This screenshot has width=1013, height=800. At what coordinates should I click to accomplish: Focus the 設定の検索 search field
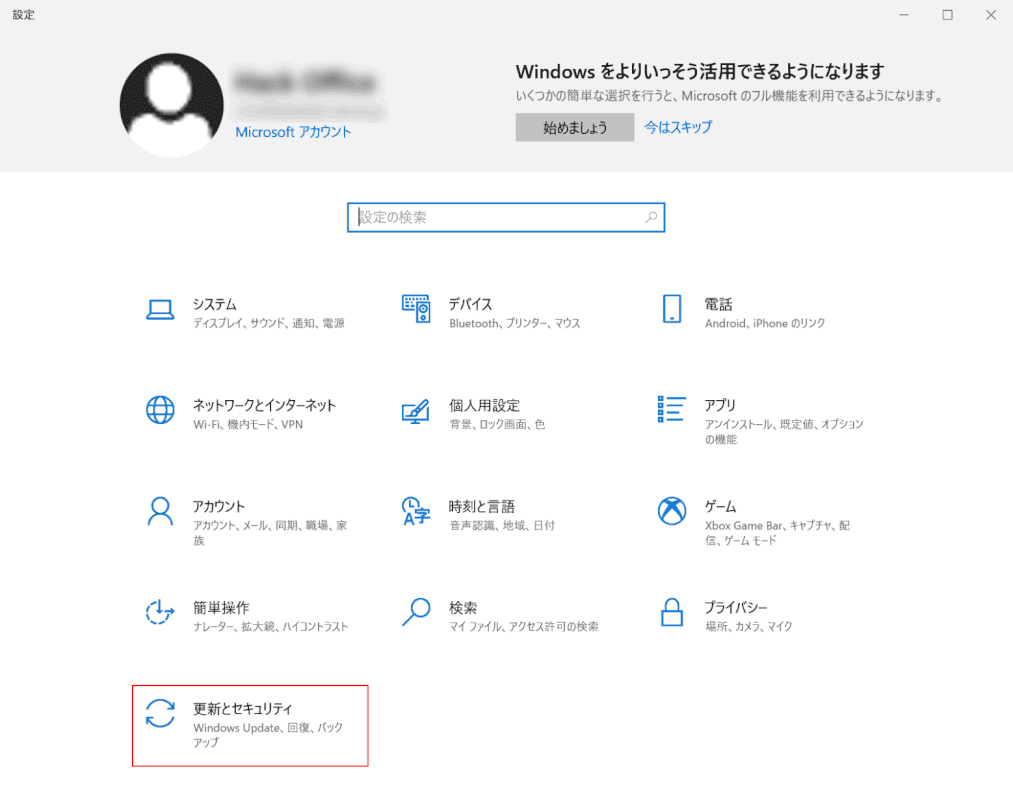506,217
